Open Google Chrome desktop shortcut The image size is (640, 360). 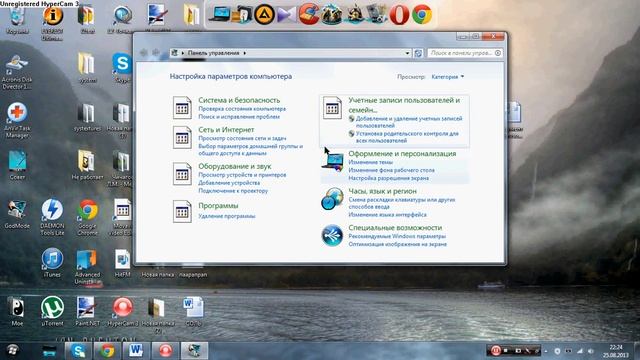[87, 210]
